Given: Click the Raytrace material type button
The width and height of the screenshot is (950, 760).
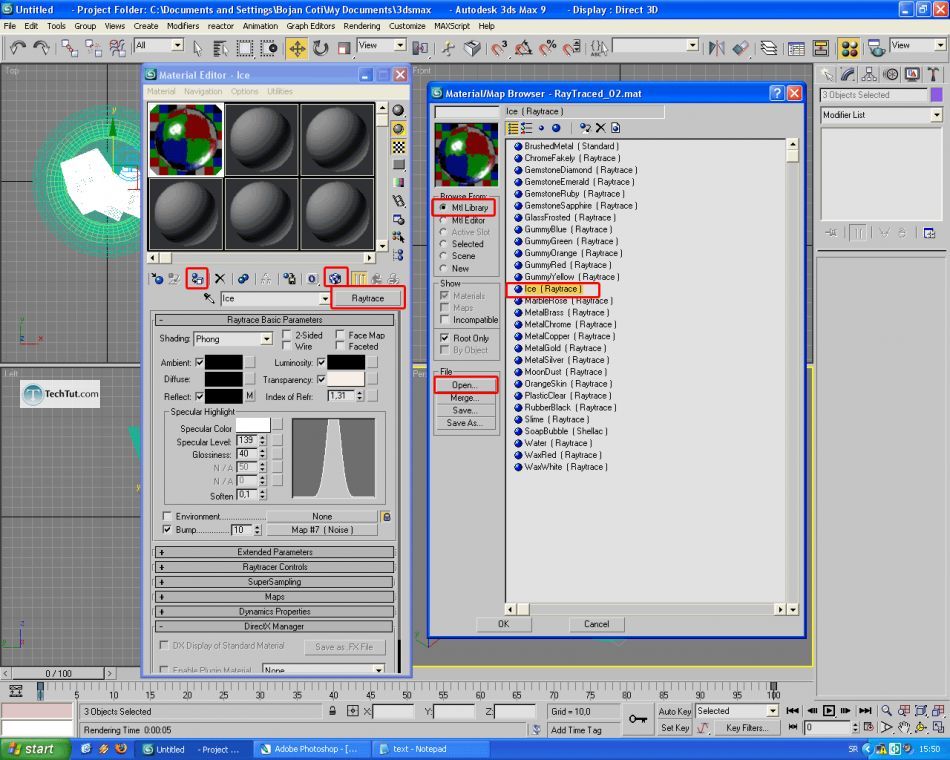Looking at the screenshot, I should (x=368, y=298).
